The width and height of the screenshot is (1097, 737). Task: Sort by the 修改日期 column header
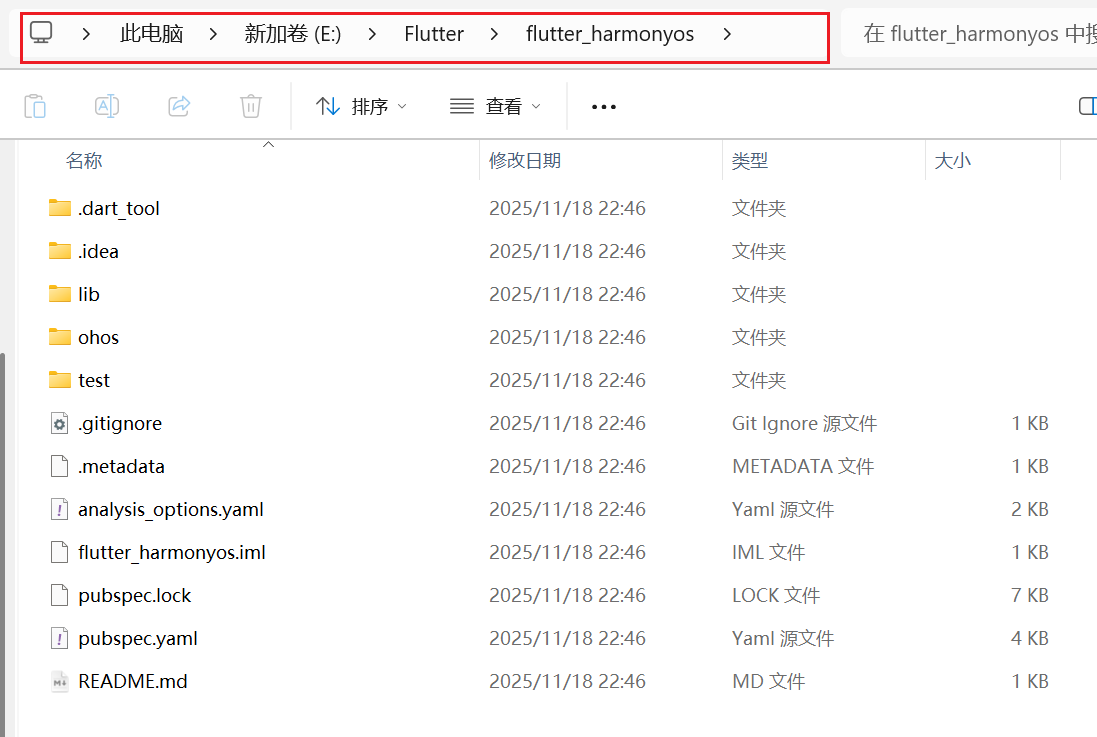(525, 161)
